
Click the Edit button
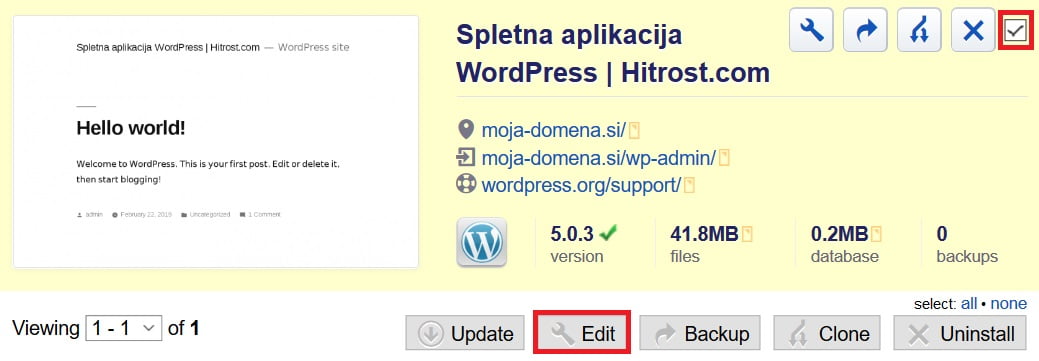tap(582, 333)
